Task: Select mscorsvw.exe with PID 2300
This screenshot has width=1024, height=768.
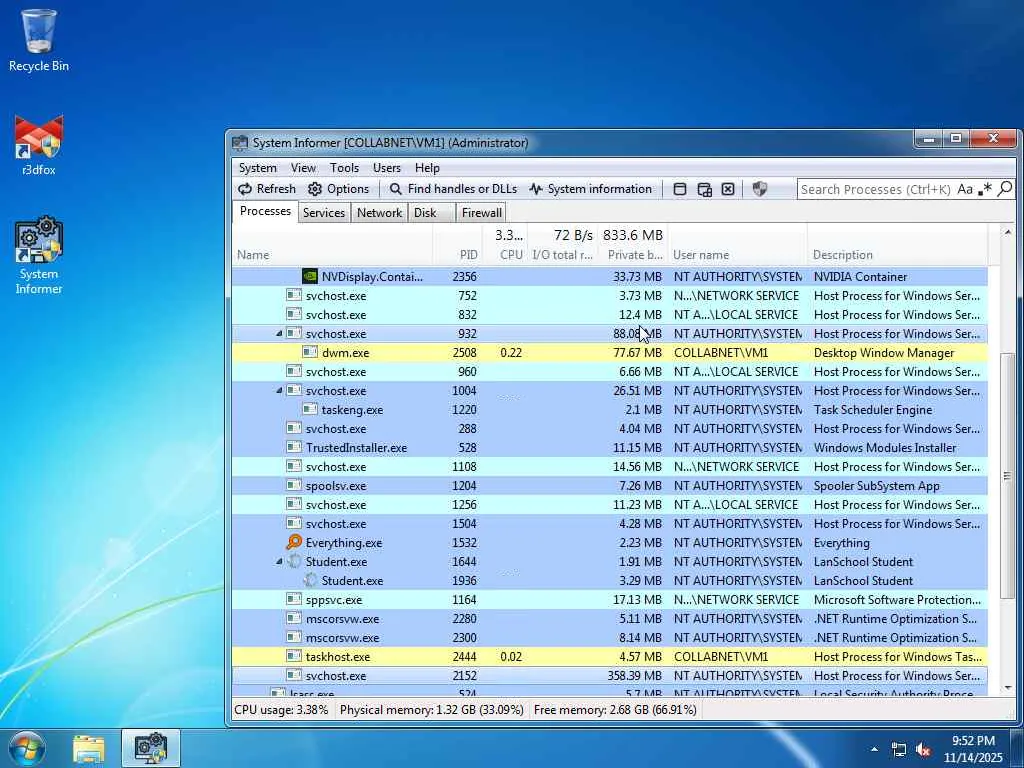Action: [x=610, y=637]
